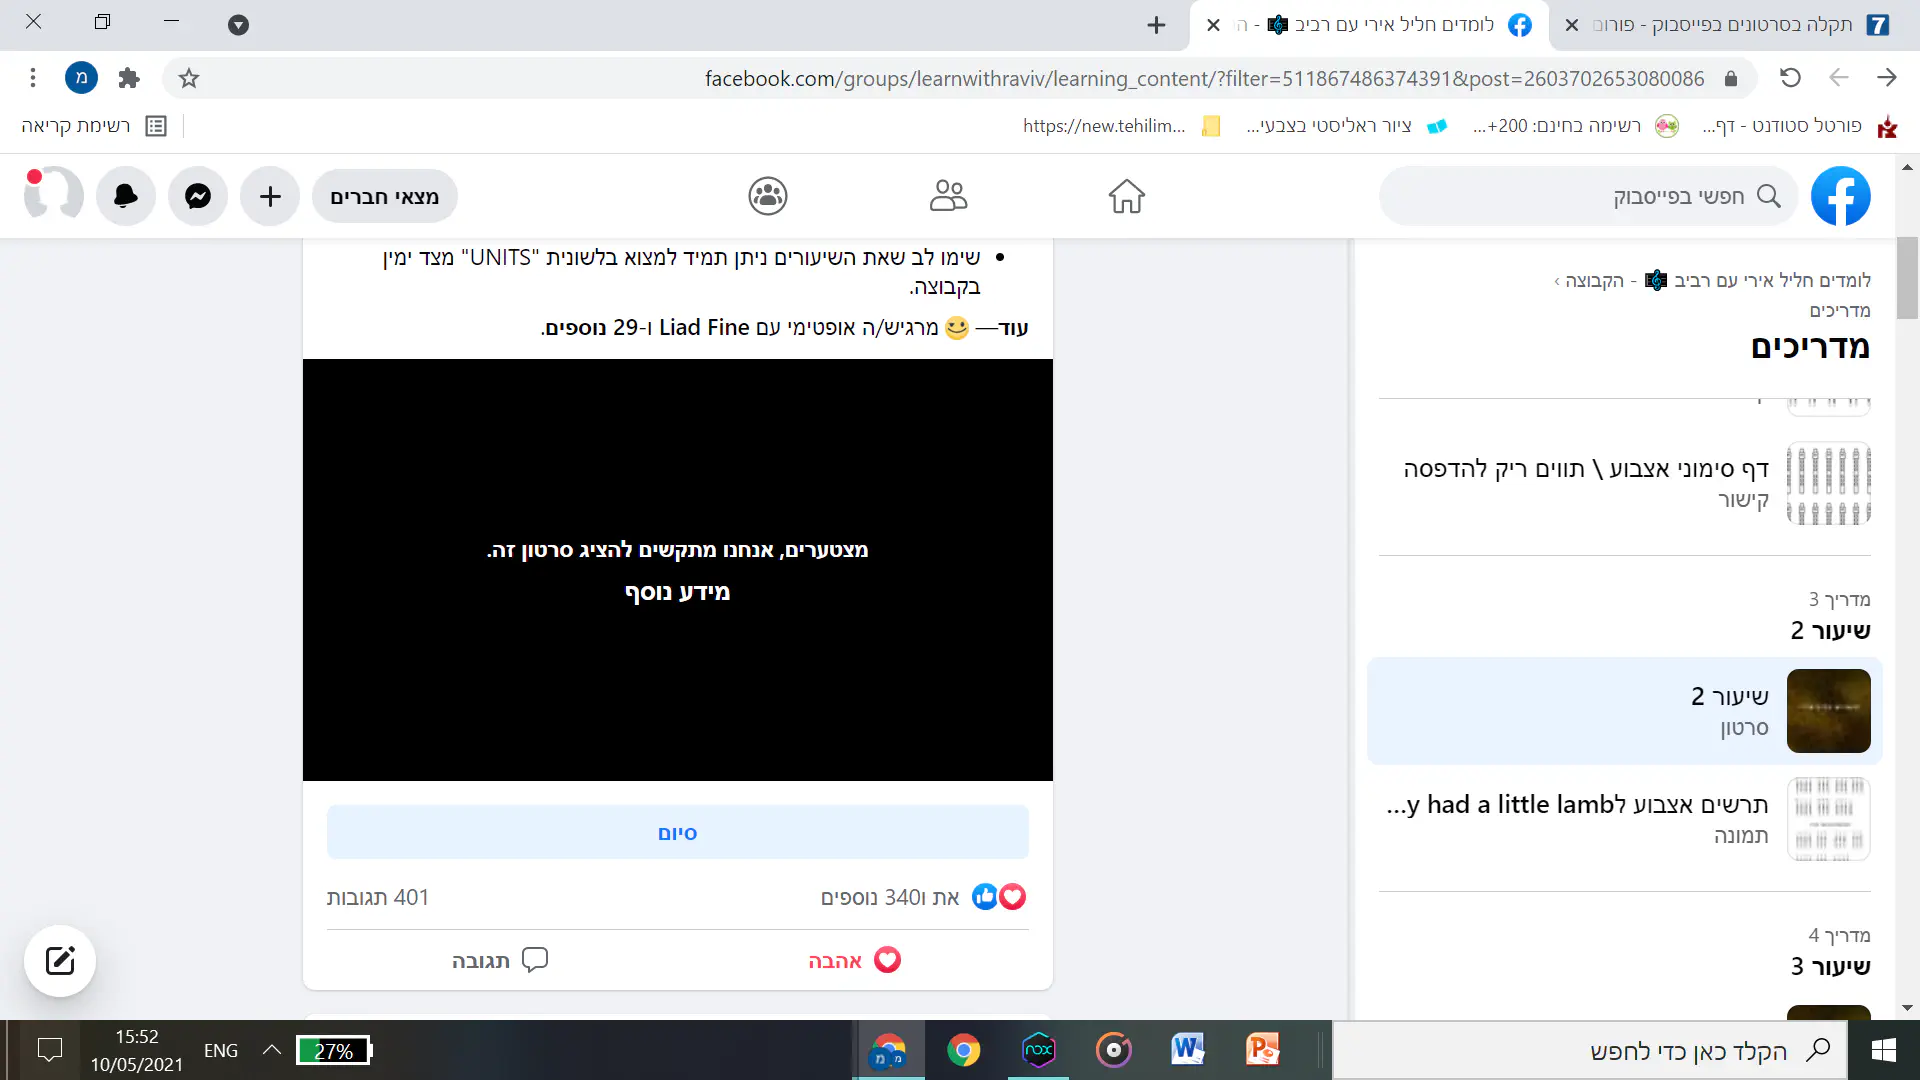The image size is (1920, 1080).
Task: Toggle the love reaction on the post
Action: pyautogui.click(x=855, y=961)
